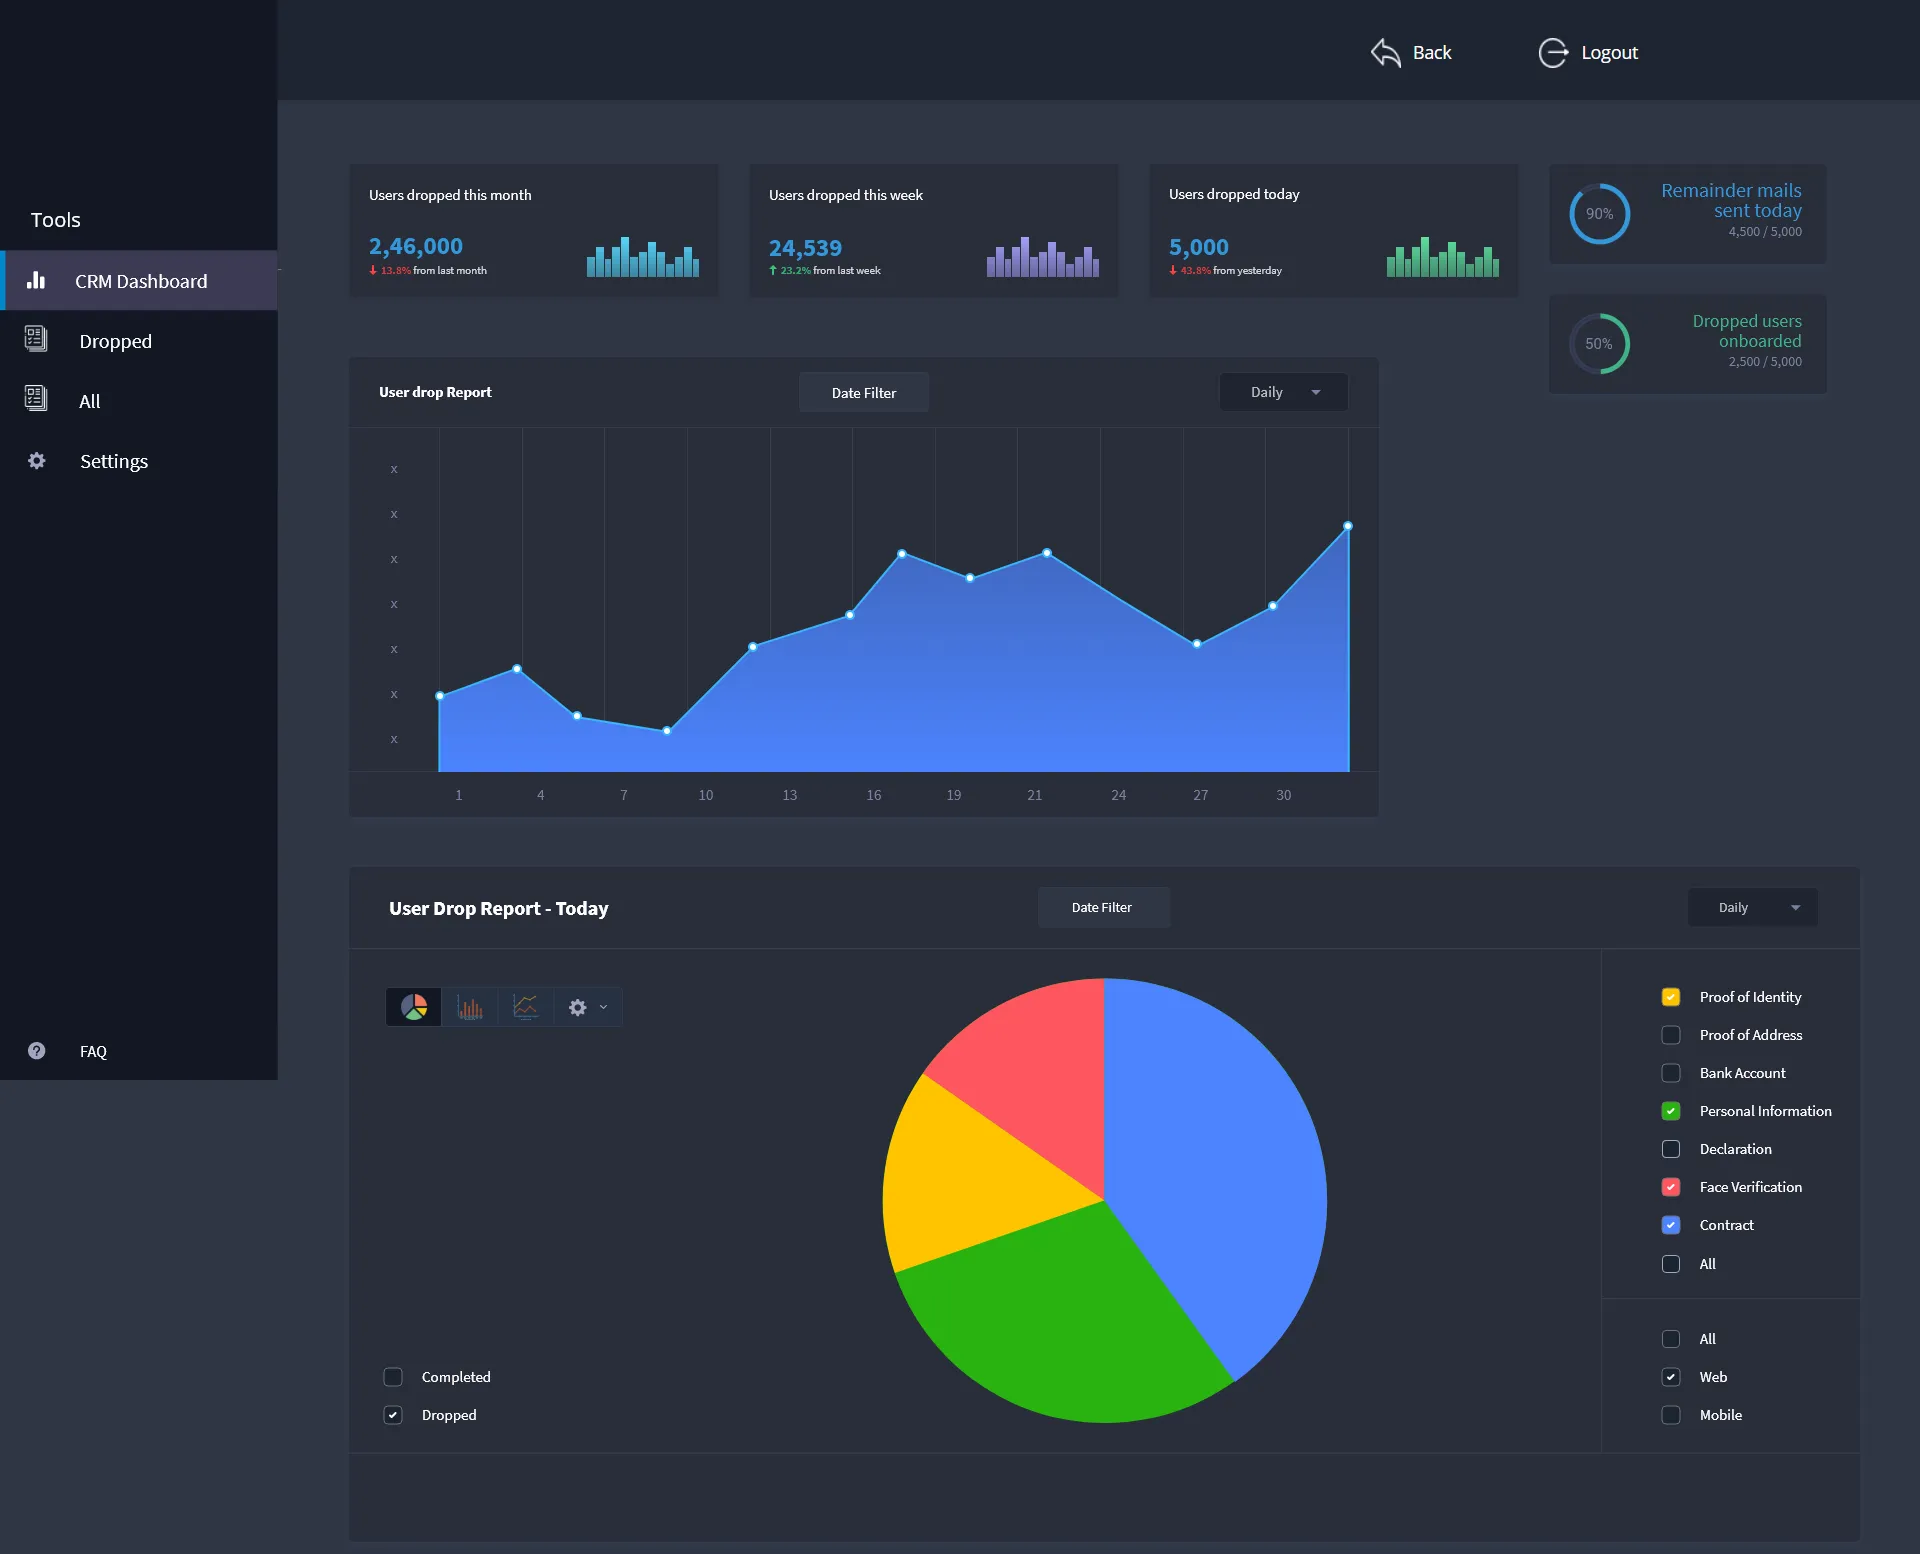1920x1554 pixels.
Task: Click Date Filter button in User drop Report
Action: [864, 393]
